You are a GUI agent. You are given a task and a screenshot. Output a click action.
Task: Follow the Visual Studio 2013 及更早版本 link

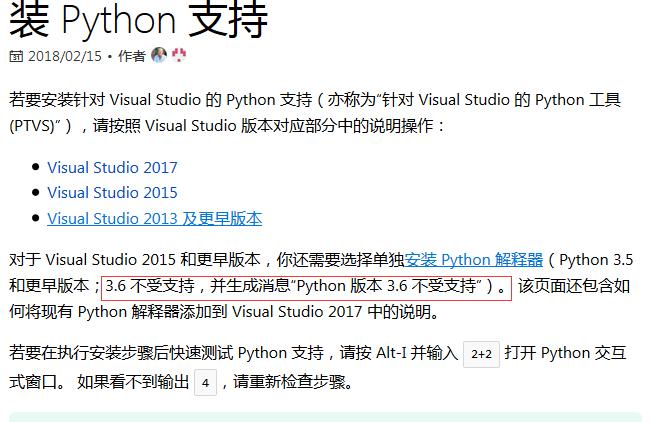pyautogui.click(x=154, y=218)
